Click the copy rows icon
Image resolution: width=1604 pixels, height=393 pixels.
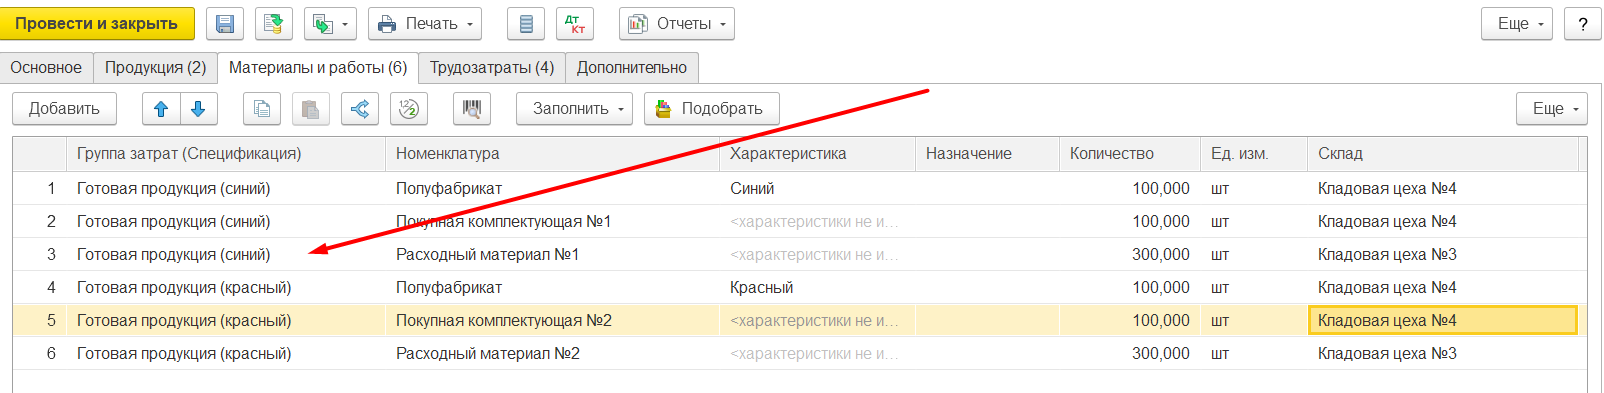262,108
